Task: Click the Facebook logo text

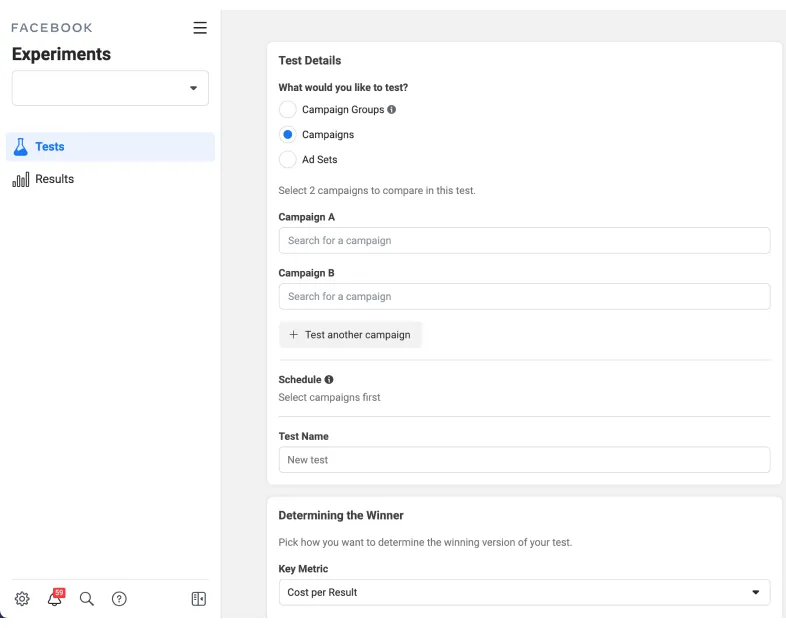Action: (x=52, y=28)
